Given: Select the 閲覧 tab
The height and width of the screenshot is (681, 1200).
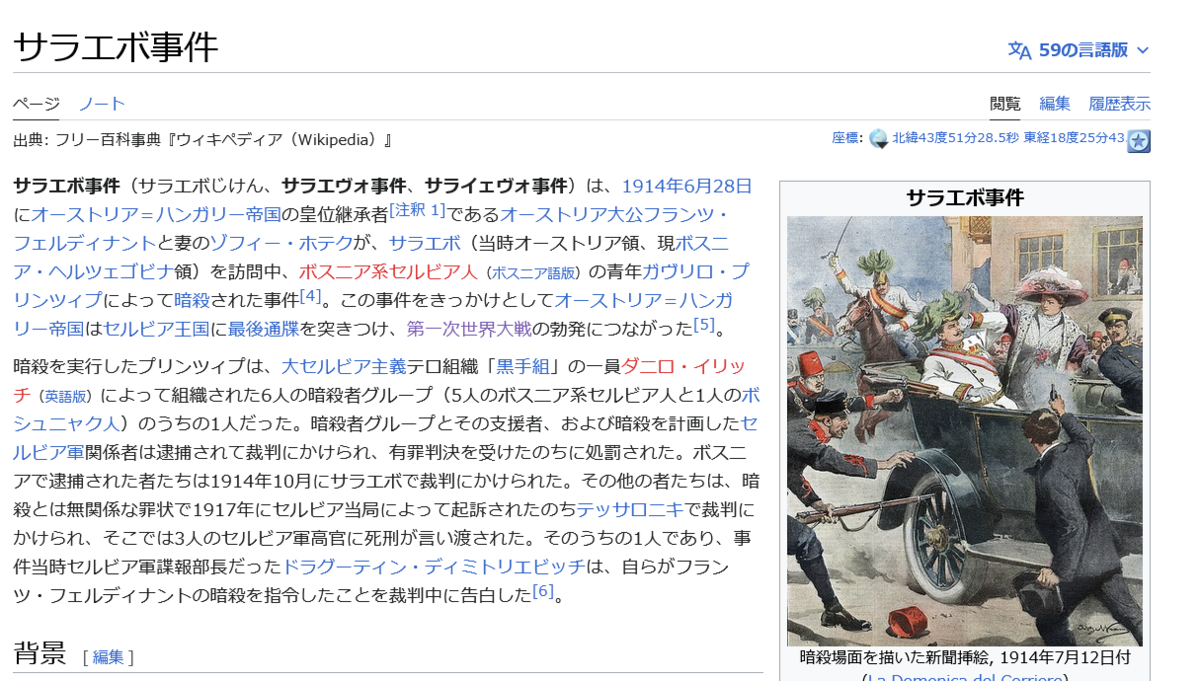Looking at the screenshot, I should tap(1005, 103).
